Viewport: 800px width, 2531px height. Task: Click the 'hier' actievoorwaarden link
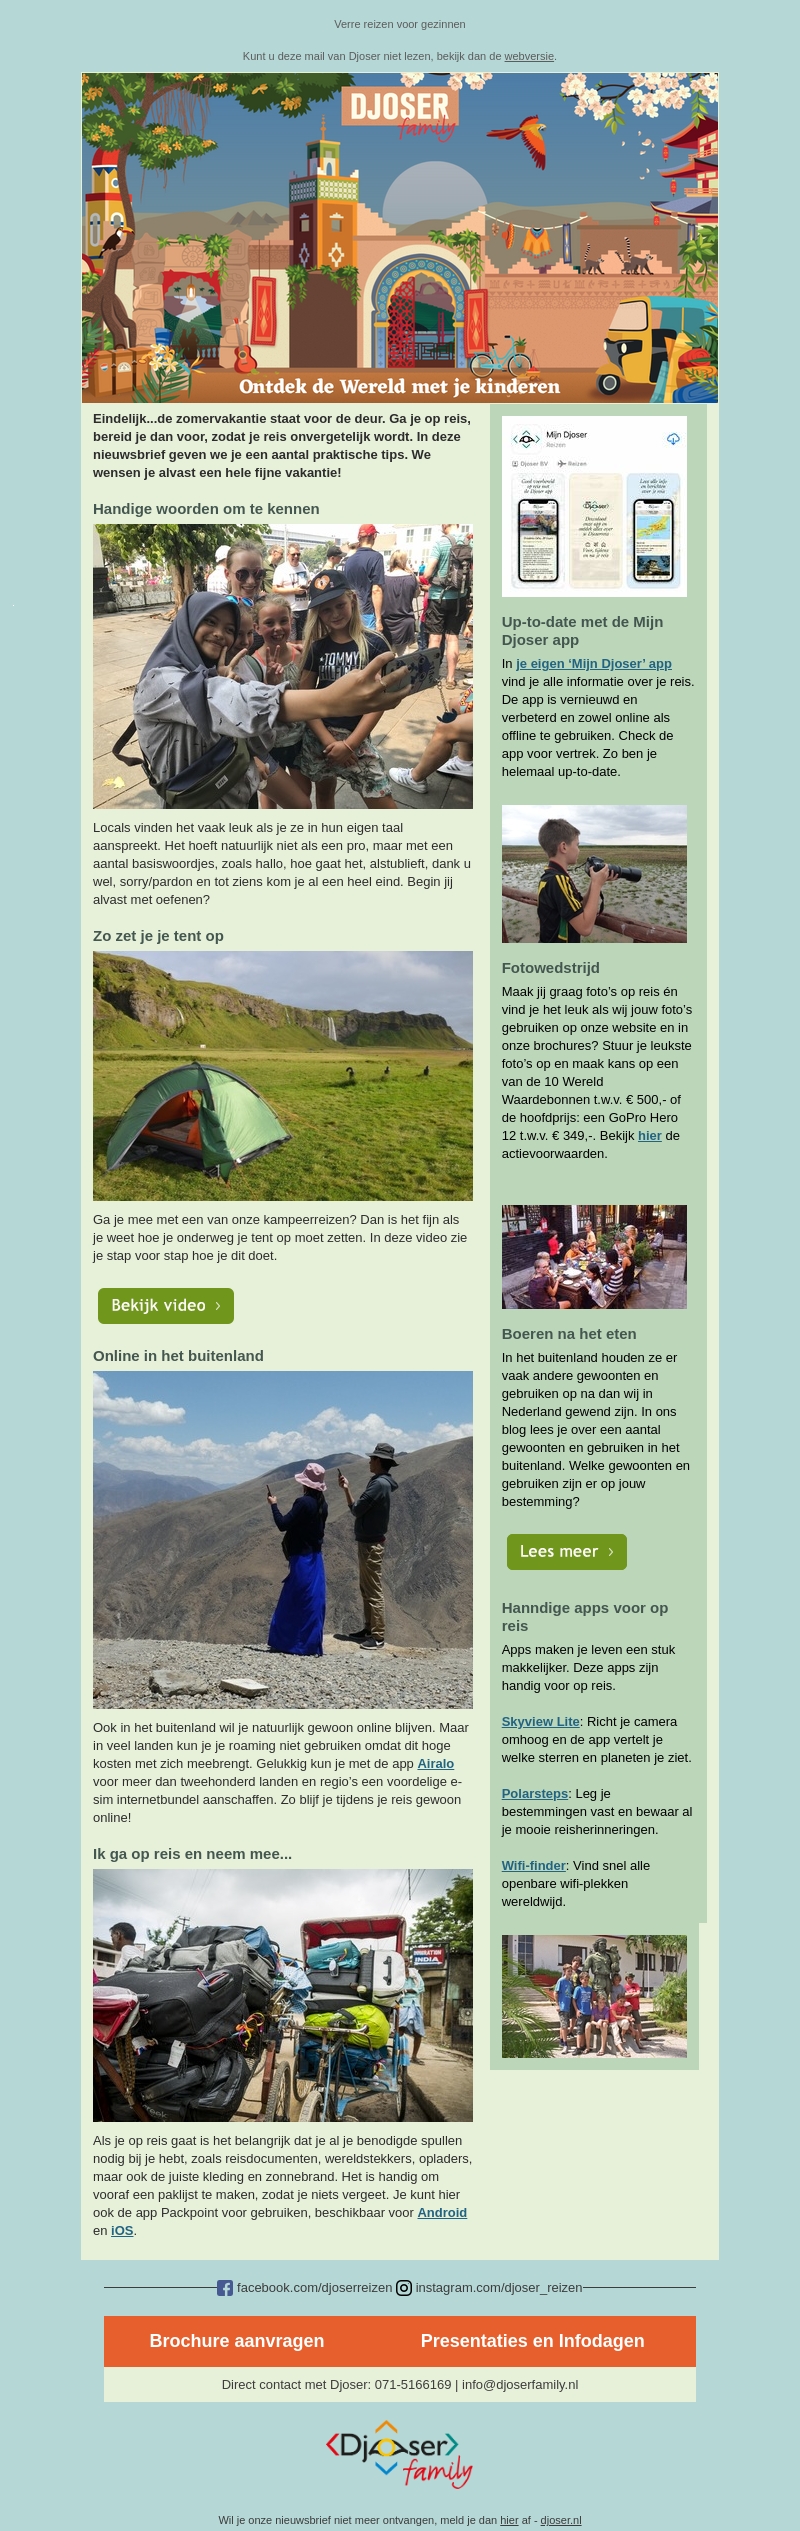[x=650, y=1135]
